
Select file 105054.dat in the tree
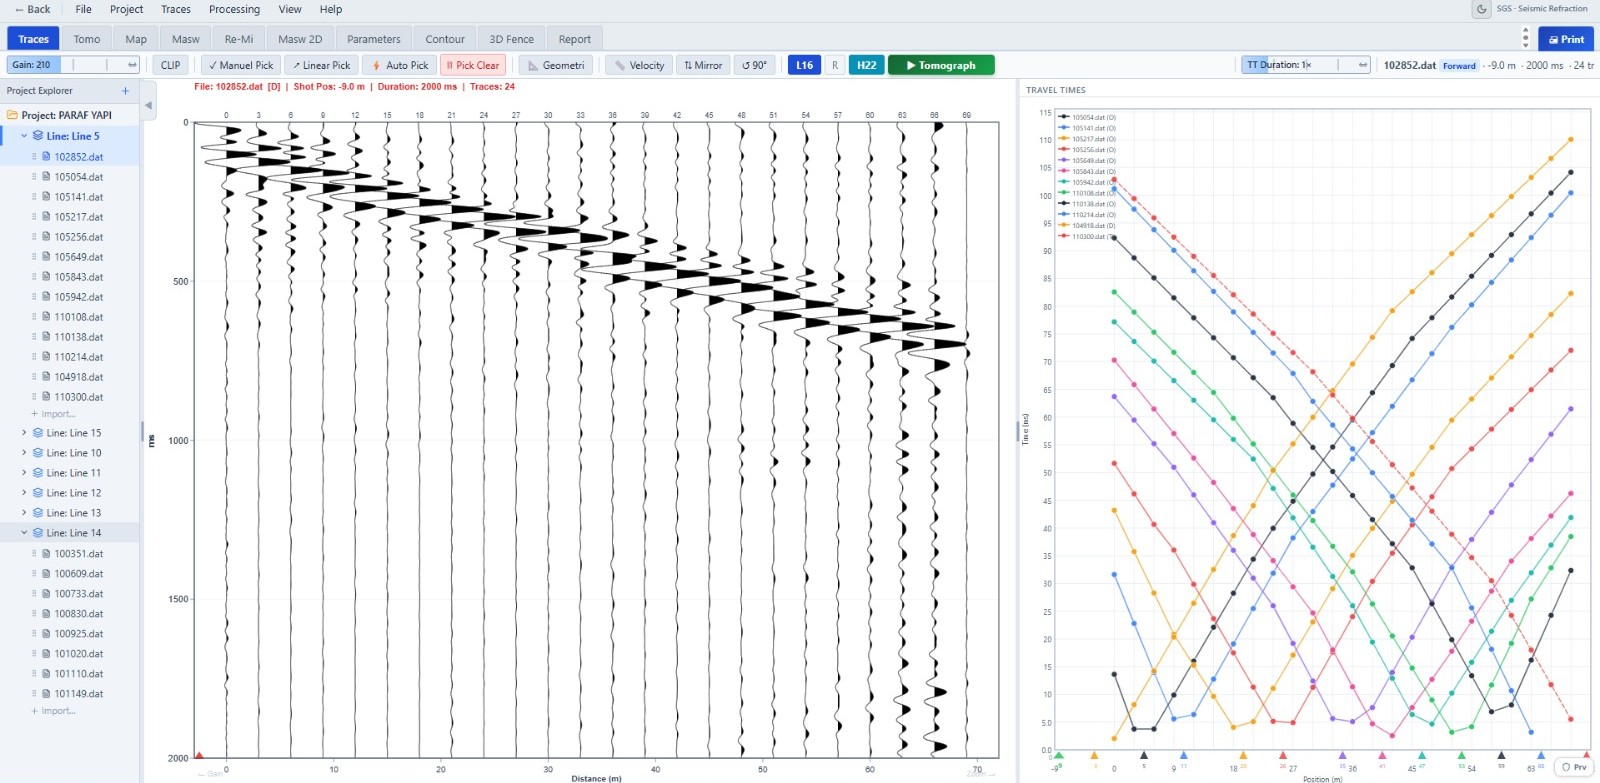click(79, 177)
